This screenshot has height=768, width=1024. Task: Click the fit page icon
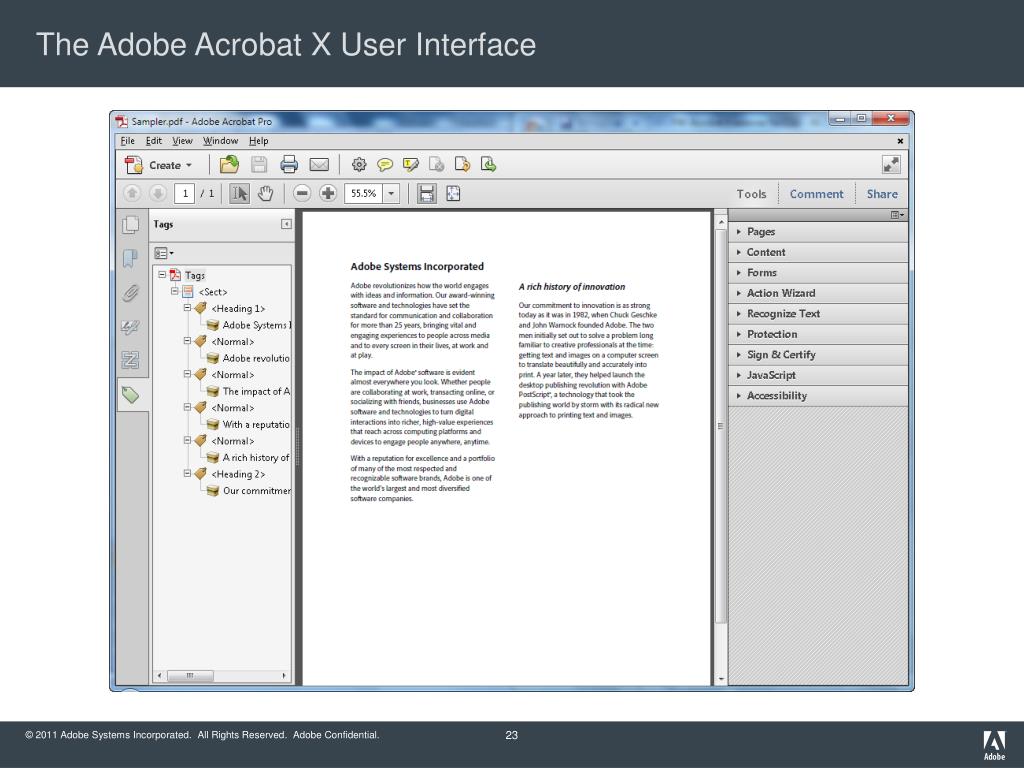pyautogui.click(x=453, y=193)
